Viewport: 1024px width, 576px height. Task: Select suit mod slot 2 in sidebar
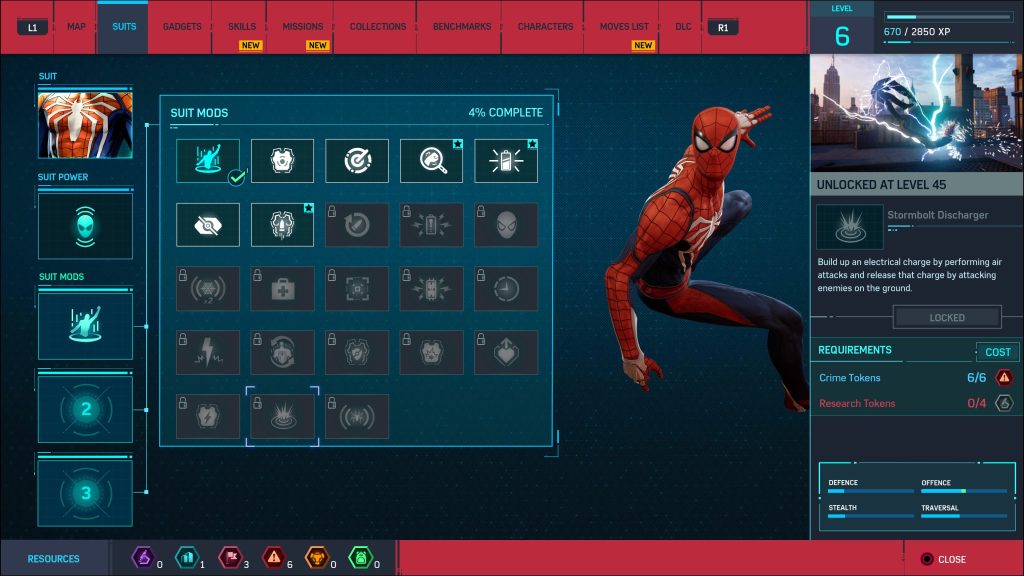(85, 408)
